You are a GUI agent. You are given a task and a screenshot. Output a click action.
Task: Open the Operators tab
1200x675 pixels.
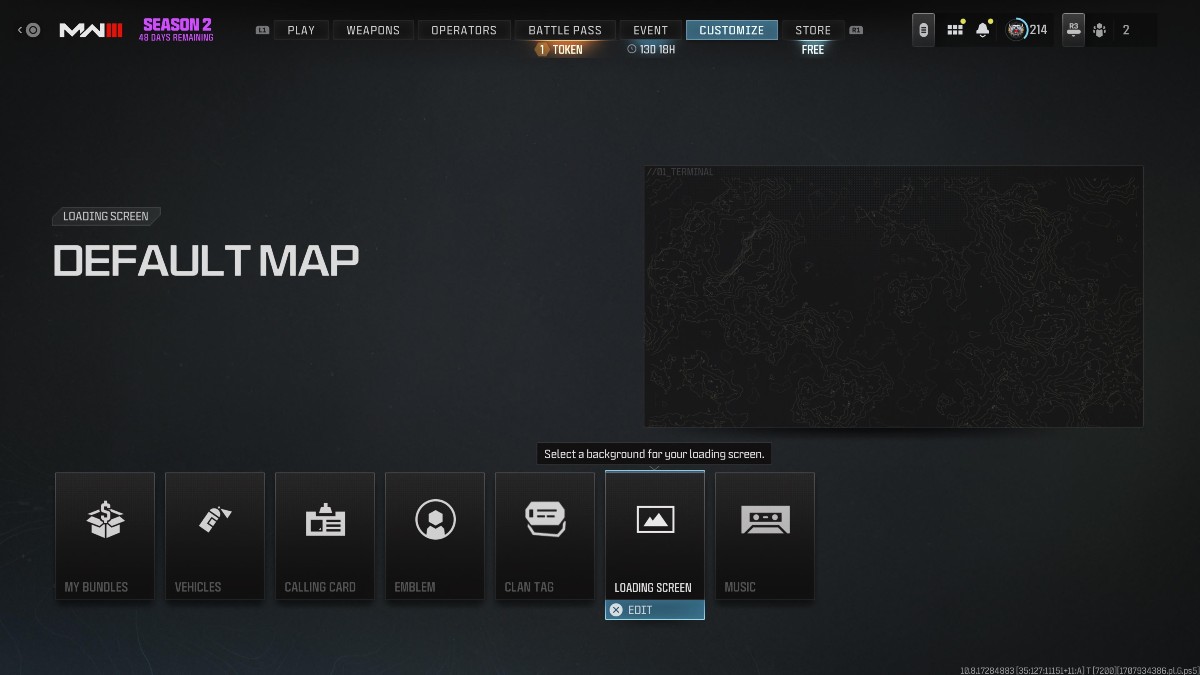(x=463, y=29)
